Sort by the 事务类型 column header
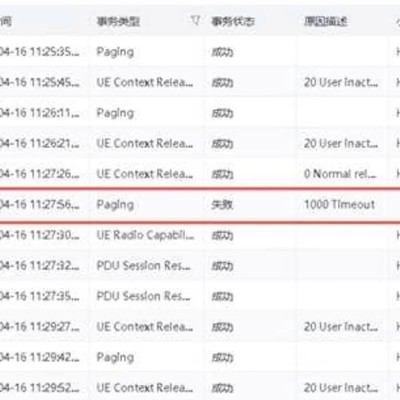 [x=118, y=22]
